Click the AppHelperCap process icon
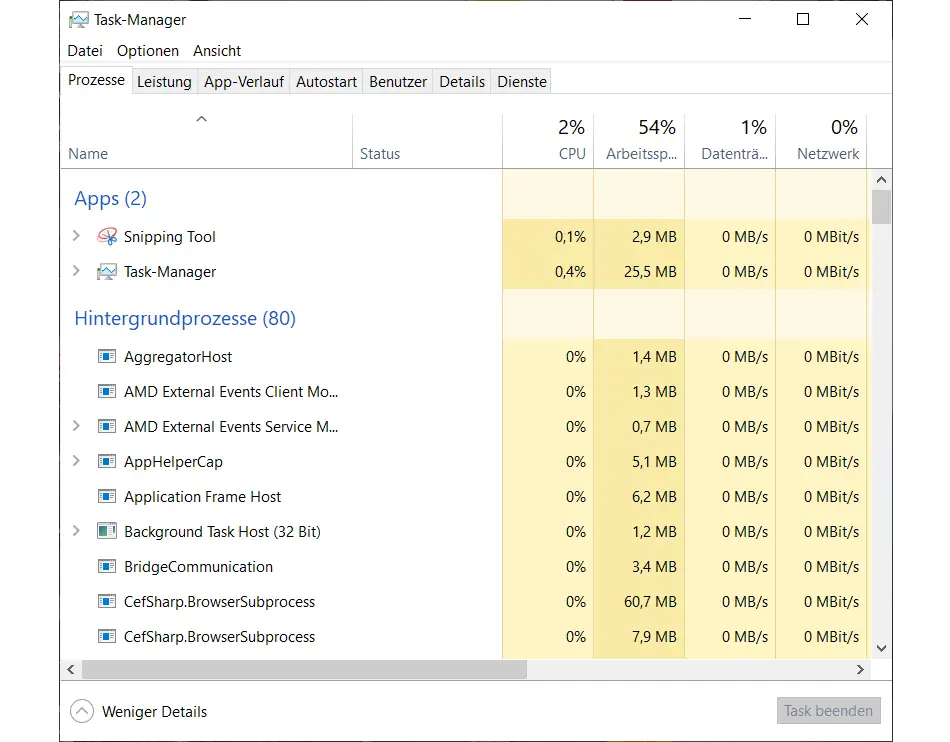 (x=107, y=462)
